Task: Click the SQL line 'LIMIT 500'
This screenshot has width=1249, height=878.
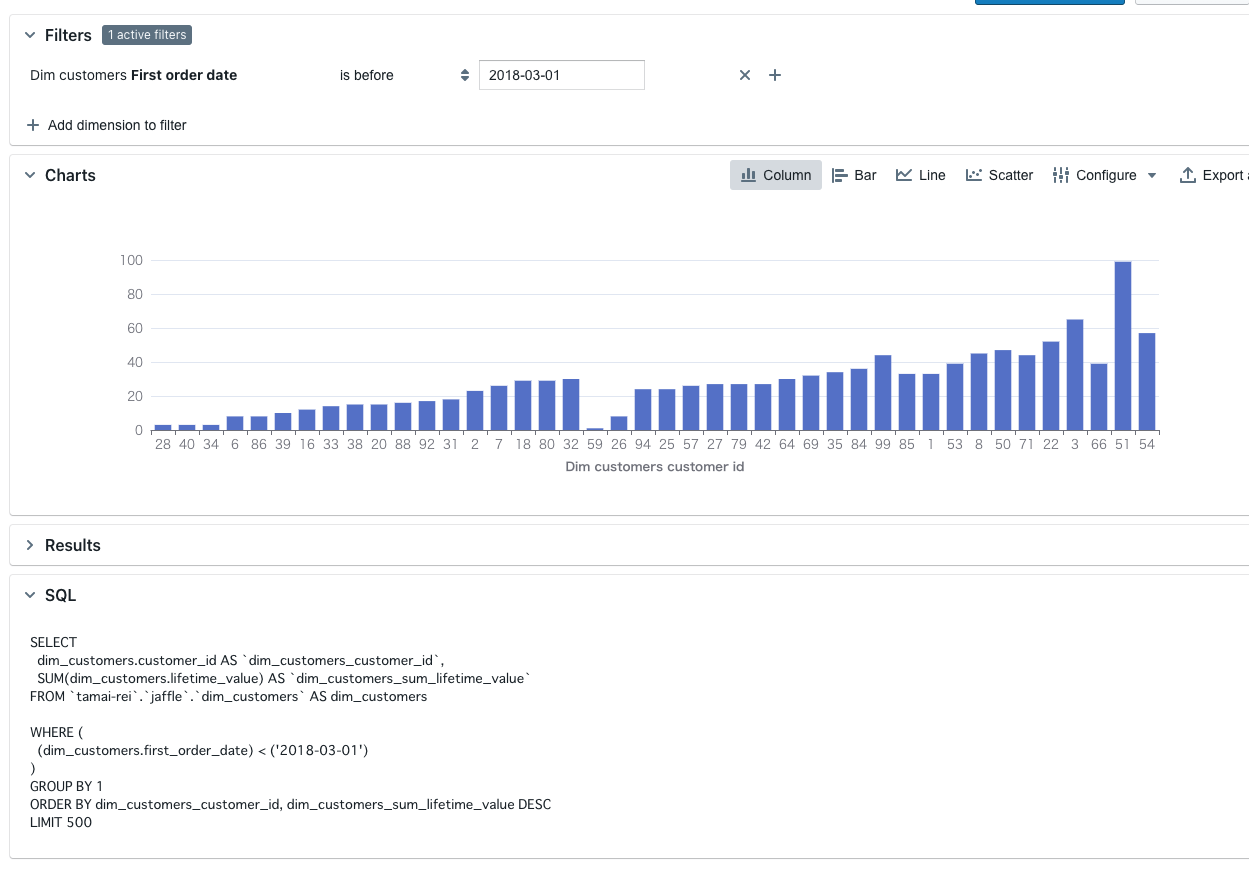Action: coord(61,822)
